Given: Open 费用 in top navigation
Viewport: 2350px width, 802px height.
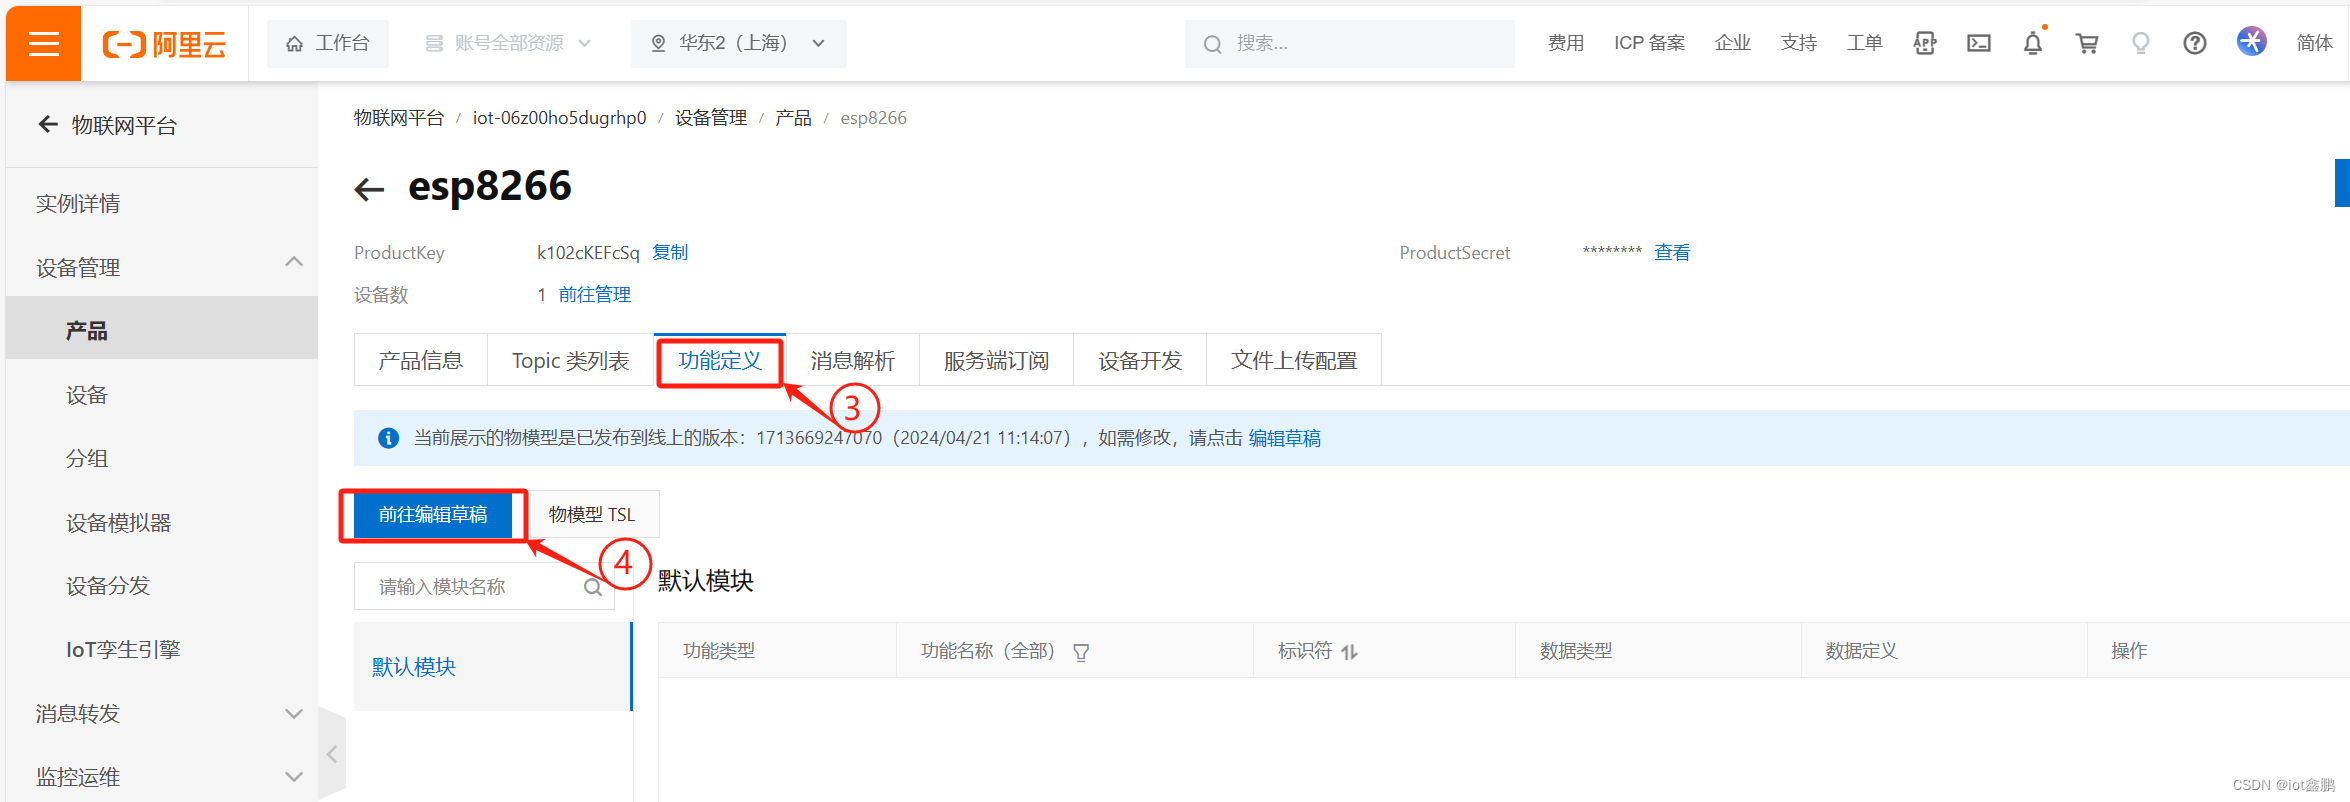Looking at the screenshot, I should [x=1566, y=43].
